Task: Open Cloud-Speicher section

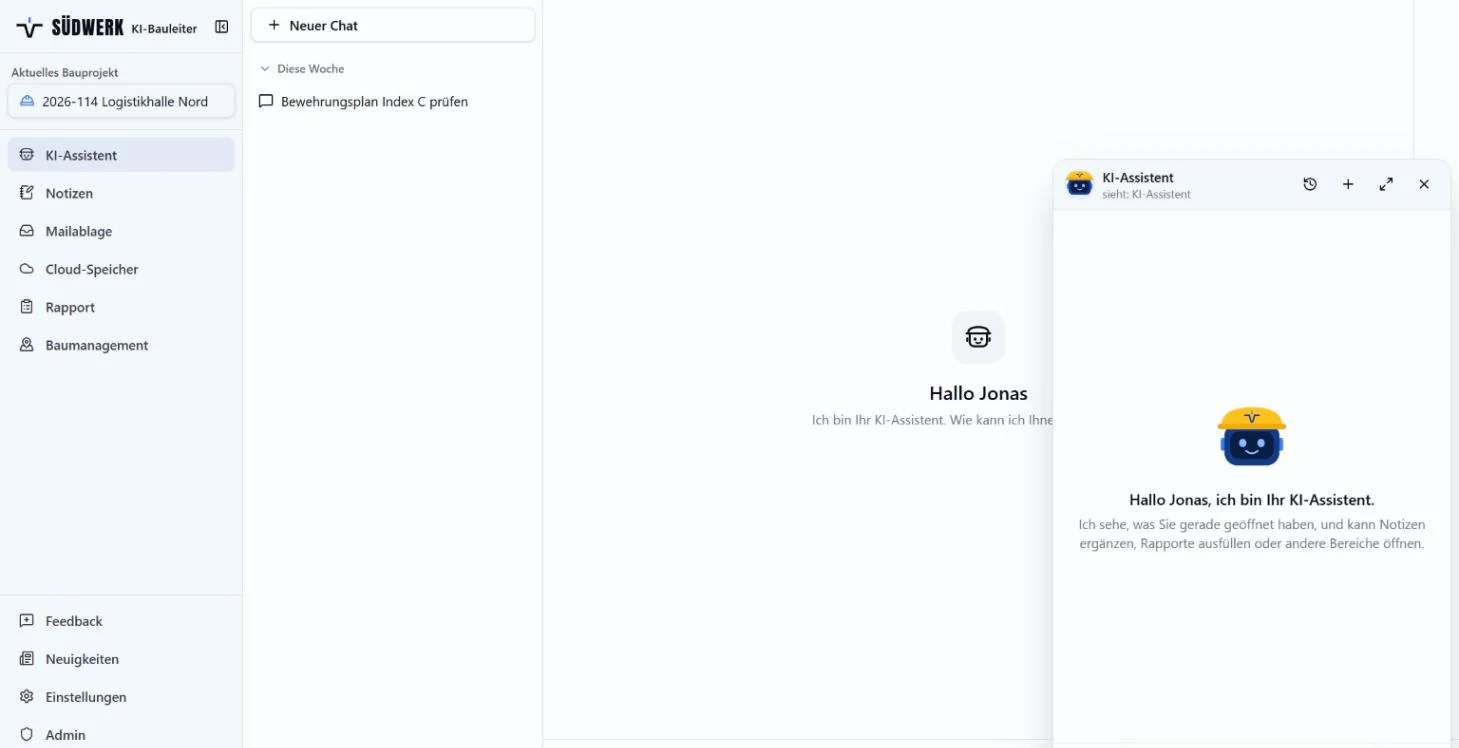Action: (x=121, y=269)
